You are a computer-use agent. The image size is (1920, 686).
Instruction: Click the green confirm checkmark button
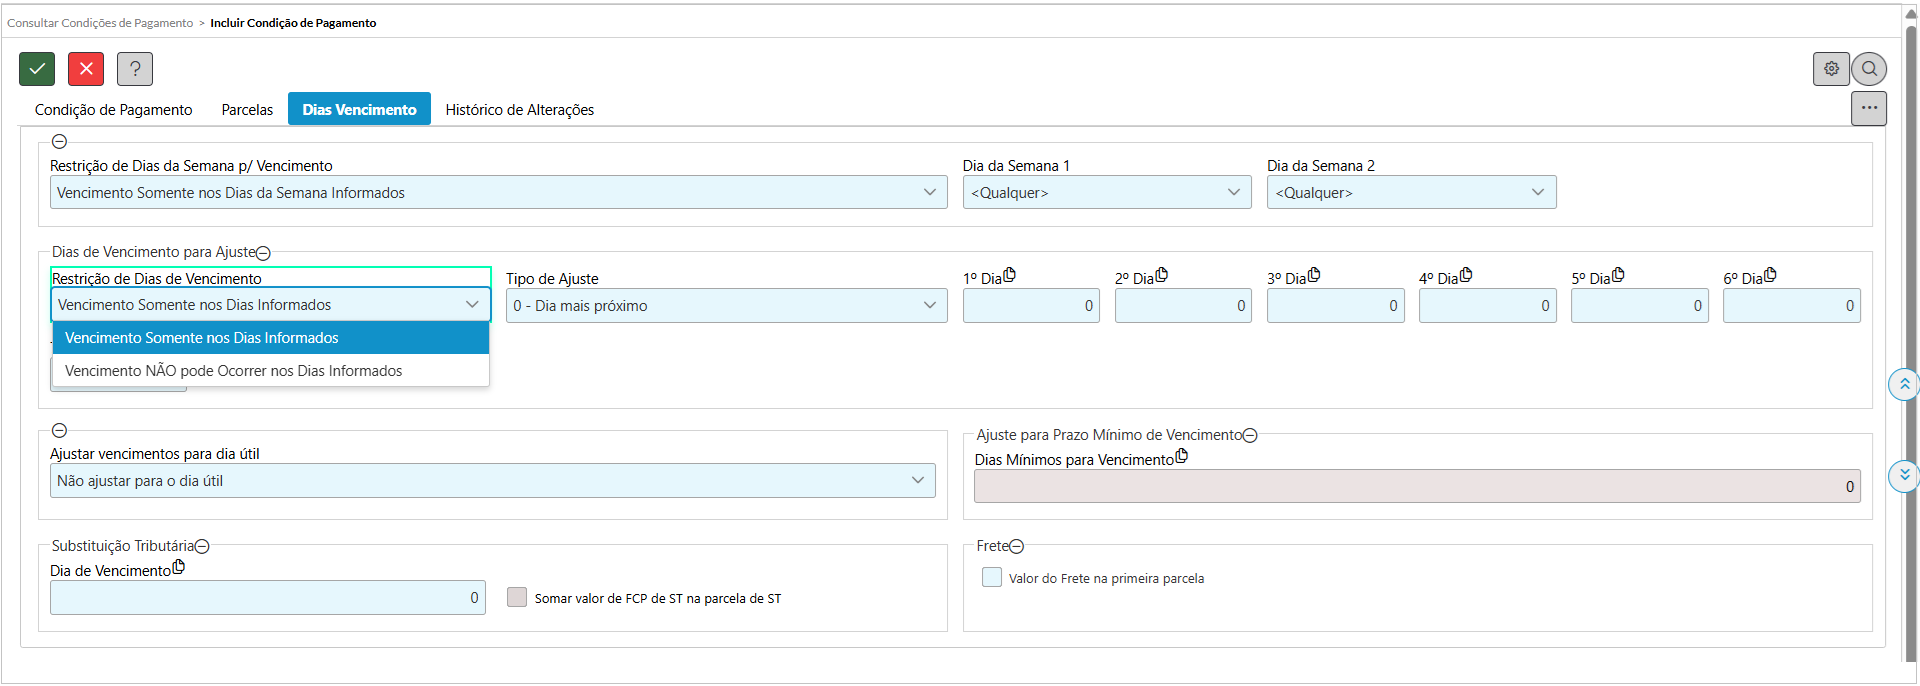[x=37, y=69]
